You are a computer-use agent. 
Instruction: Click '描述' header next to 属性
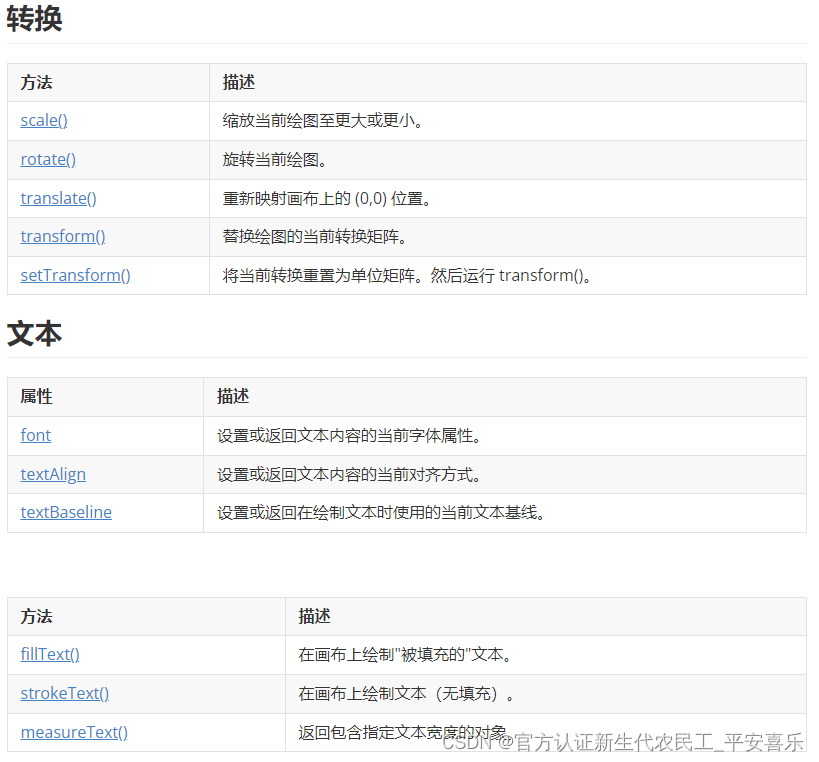click(233, 396)
